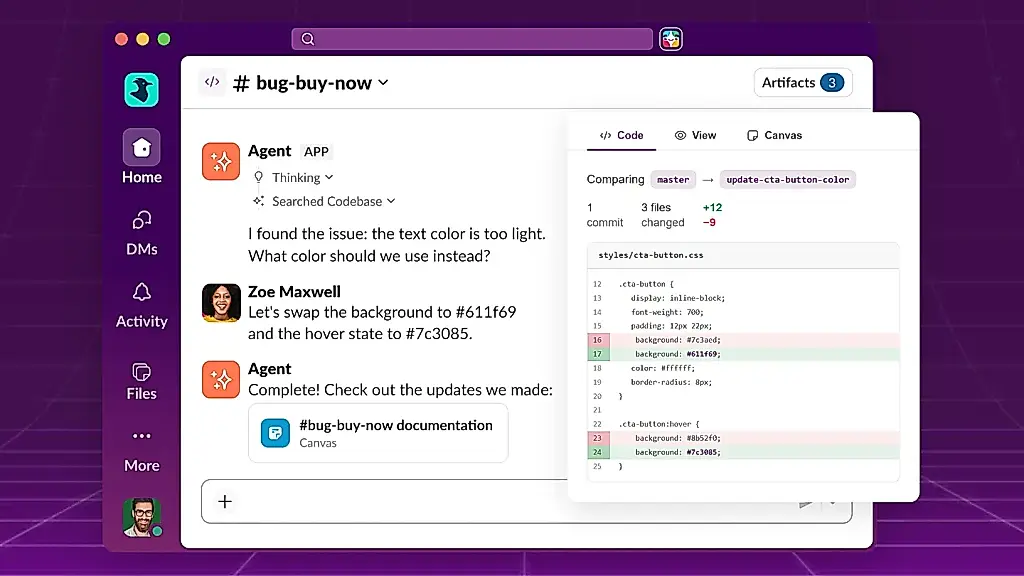Click the second Agent avatar icon
The width and height of the screenshot is (1024, 576).
pyautogui.click(x=221, y=379)
